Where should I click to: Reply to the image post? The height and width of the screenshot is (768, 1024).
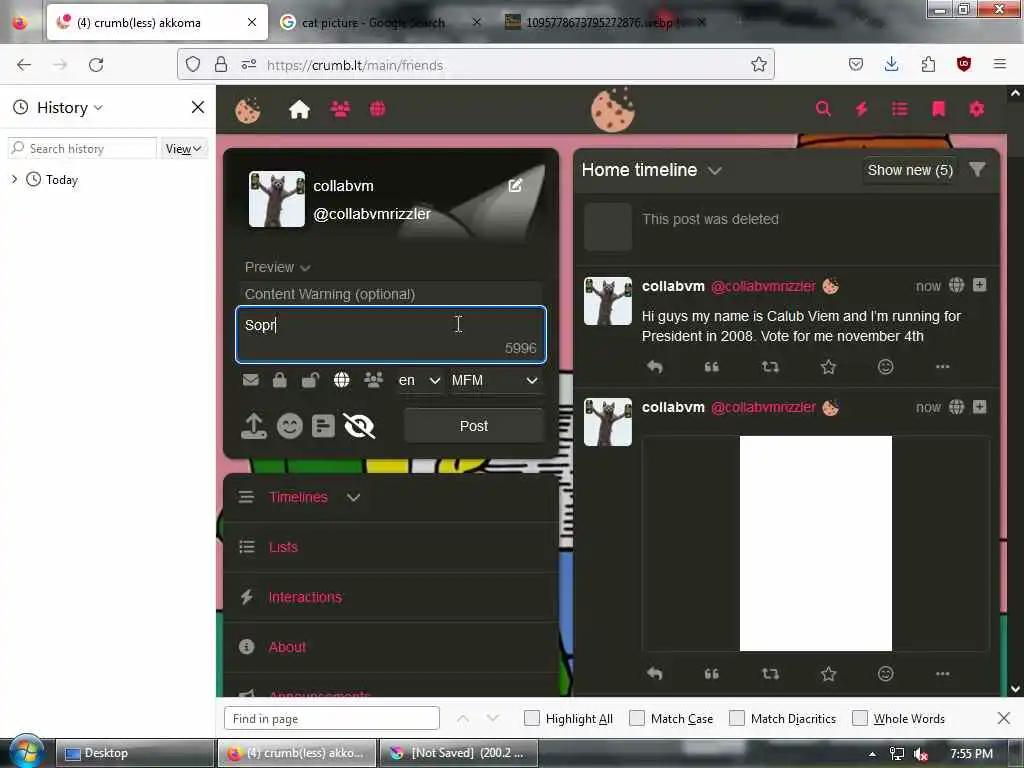[654, 674]
